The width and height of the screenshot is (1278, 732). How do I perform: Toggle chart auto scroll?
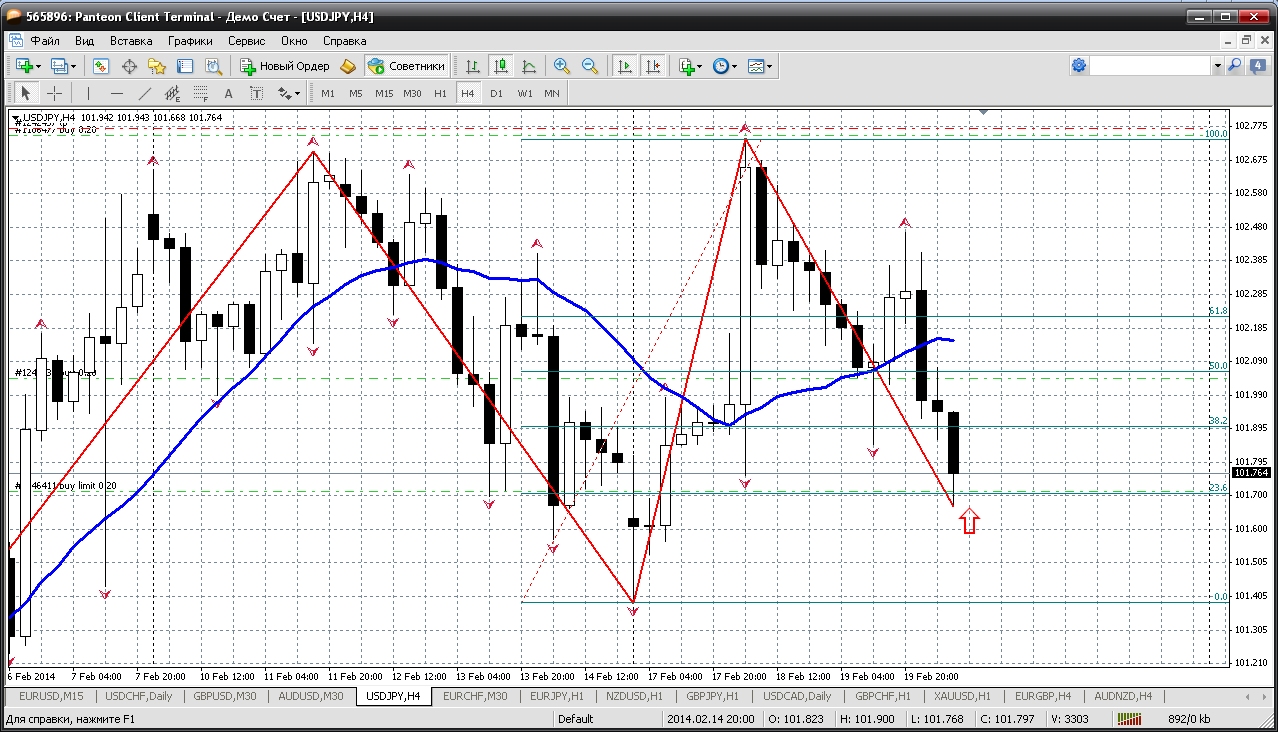(x=625, y=66)
